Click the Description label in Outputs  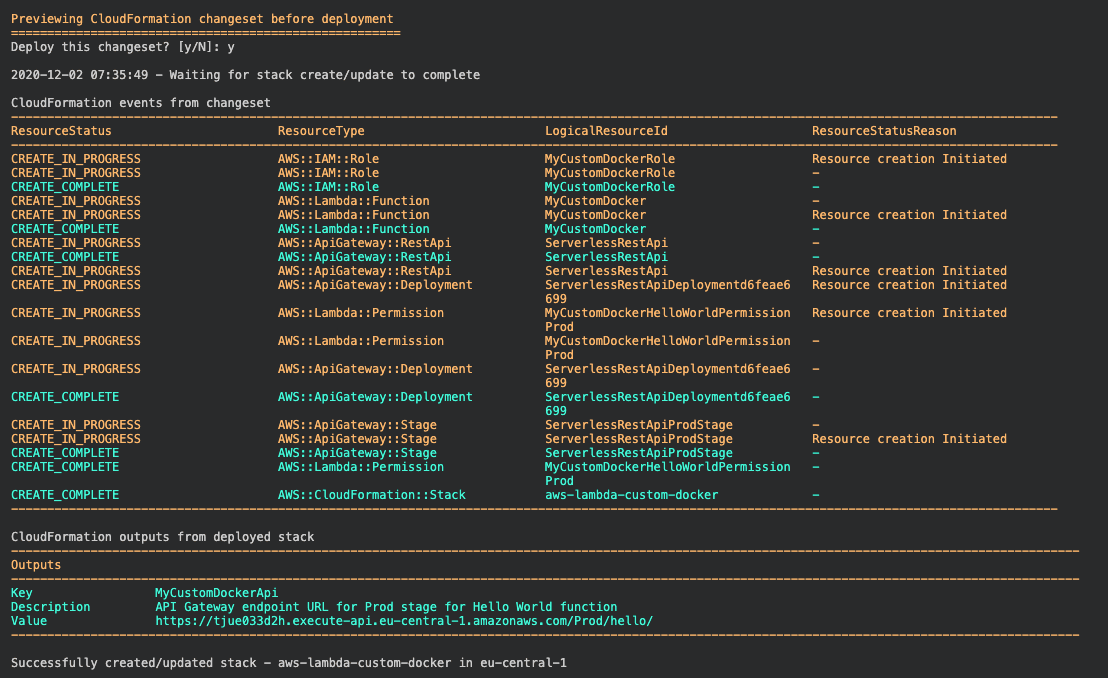point(51,607)
